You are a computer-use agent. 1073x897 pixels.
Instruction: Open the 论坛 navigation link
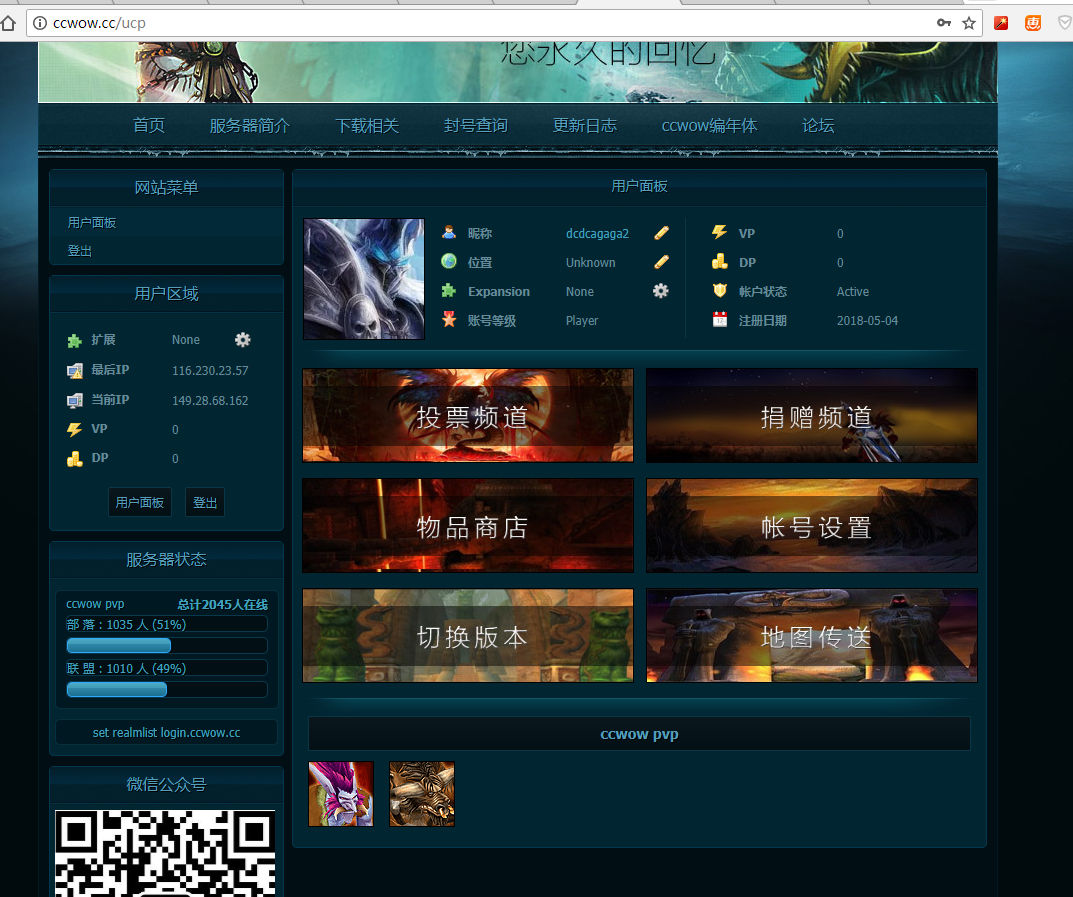tap(818, 126)
